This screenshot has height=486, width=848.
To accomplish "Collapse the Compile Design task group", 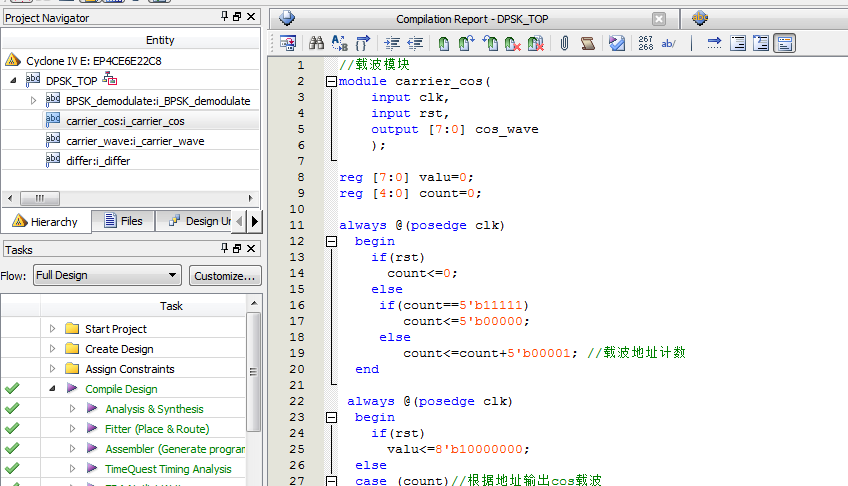I will point(52,389).
